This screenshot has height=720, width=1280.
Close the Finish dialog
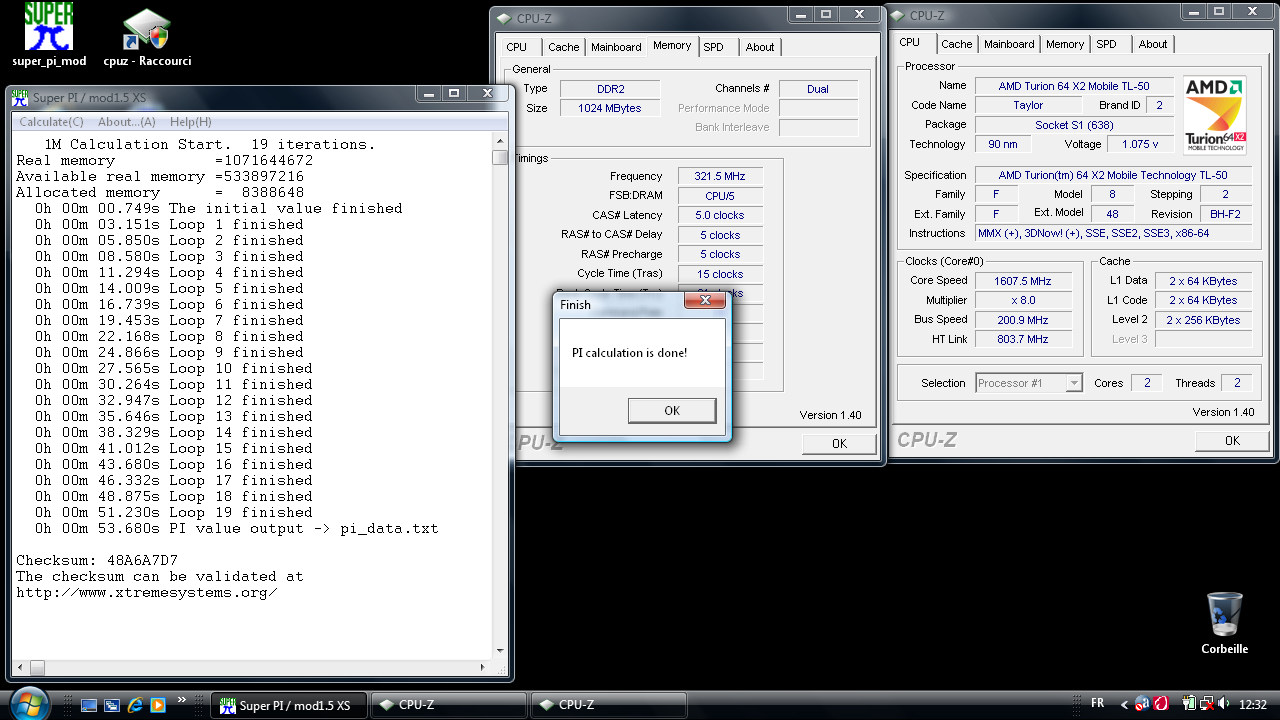(704, 300)
